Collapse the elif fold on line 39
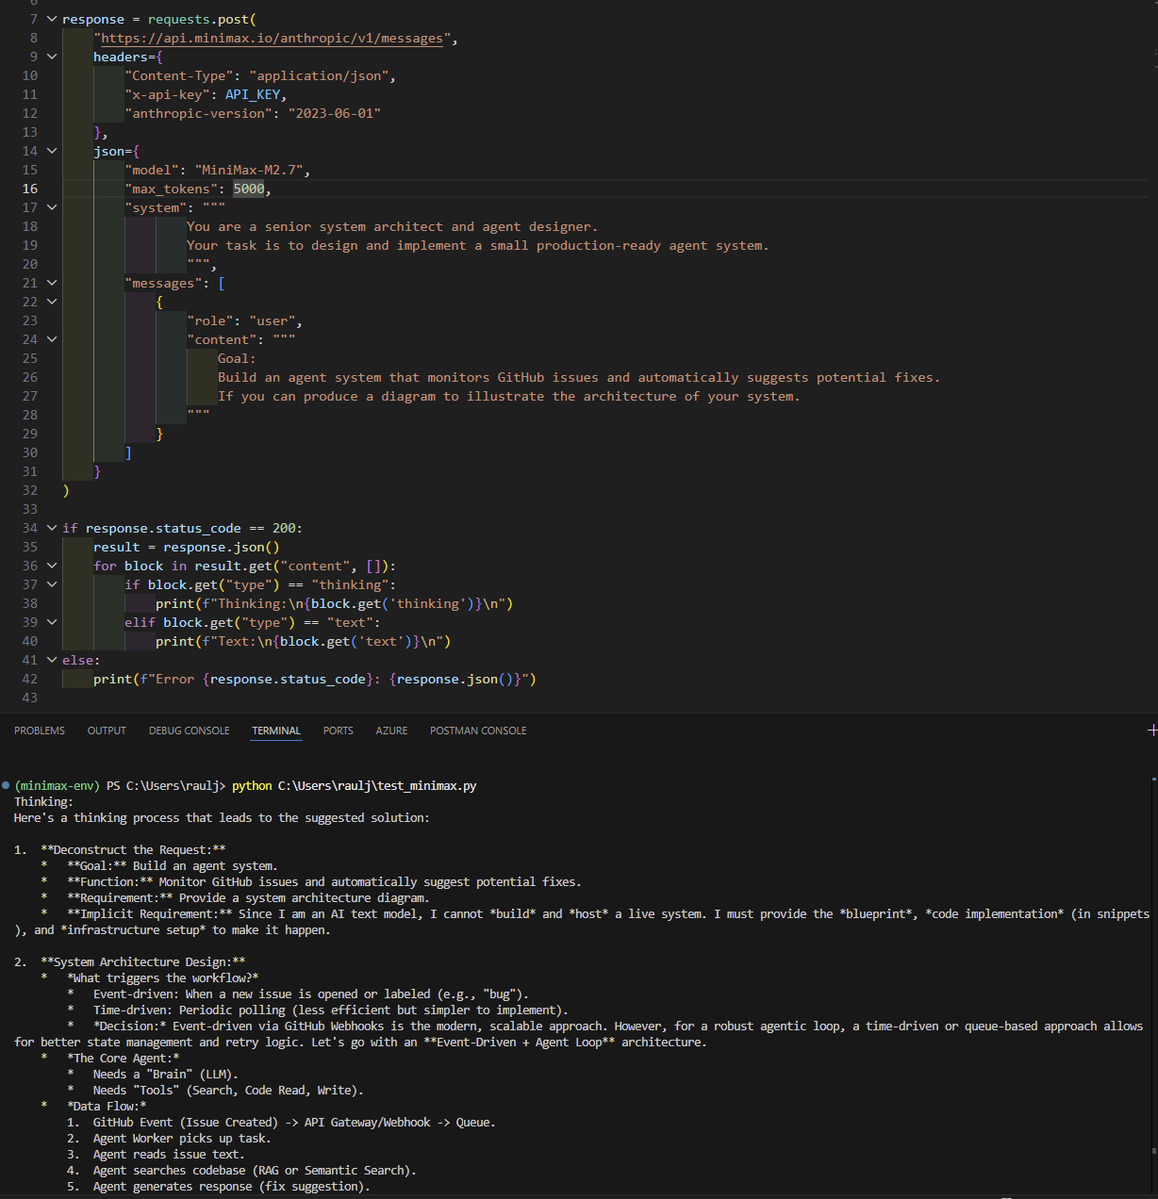1158x1199 pixels. click(x=52, y=622)
